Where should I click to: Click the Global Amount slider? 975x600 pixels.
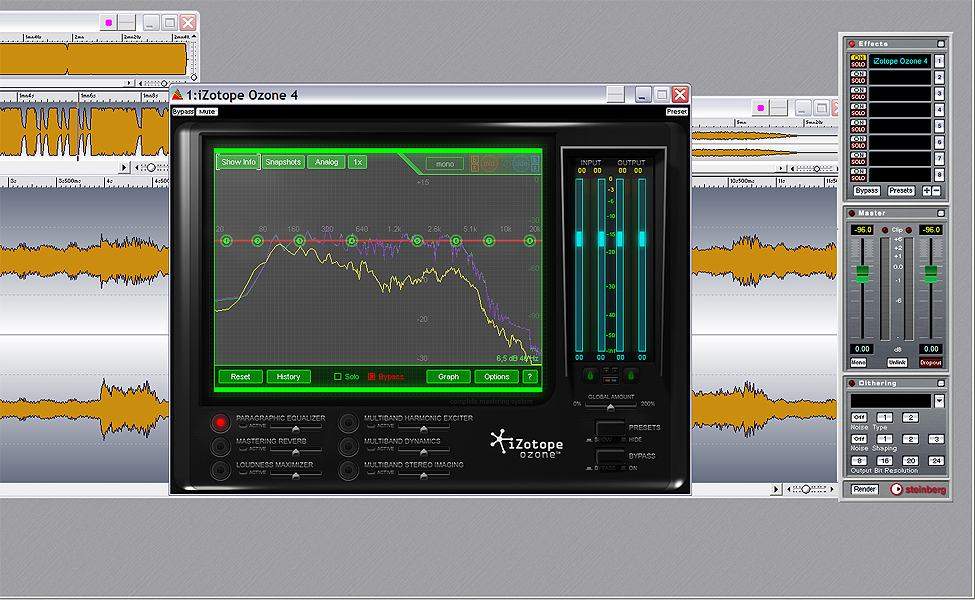(x=610, y=407)
